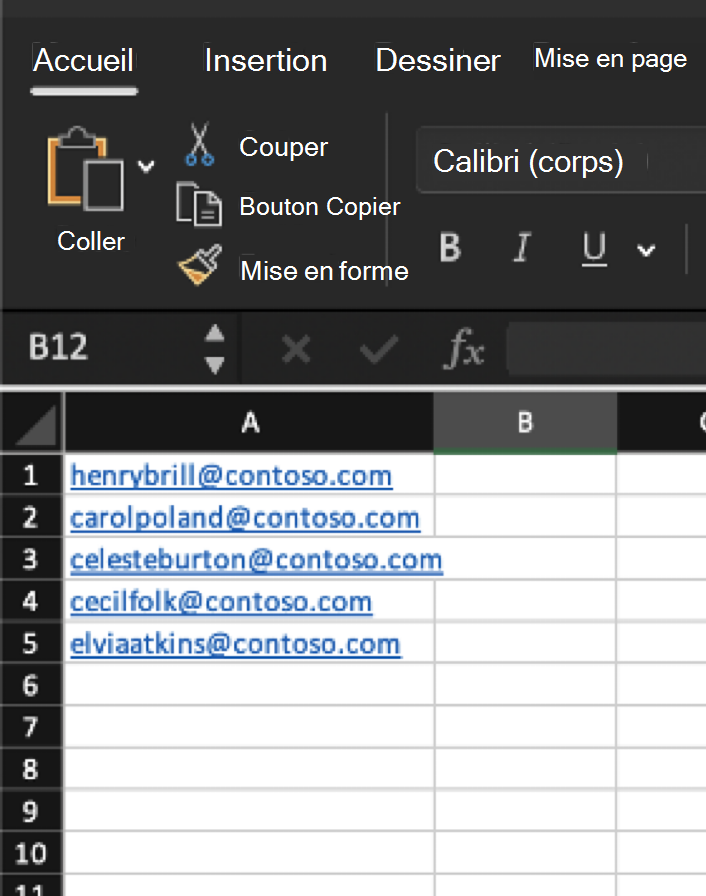The image size is (706, 896).
Task: Select cell B10
Action: (x=526, y=853)
